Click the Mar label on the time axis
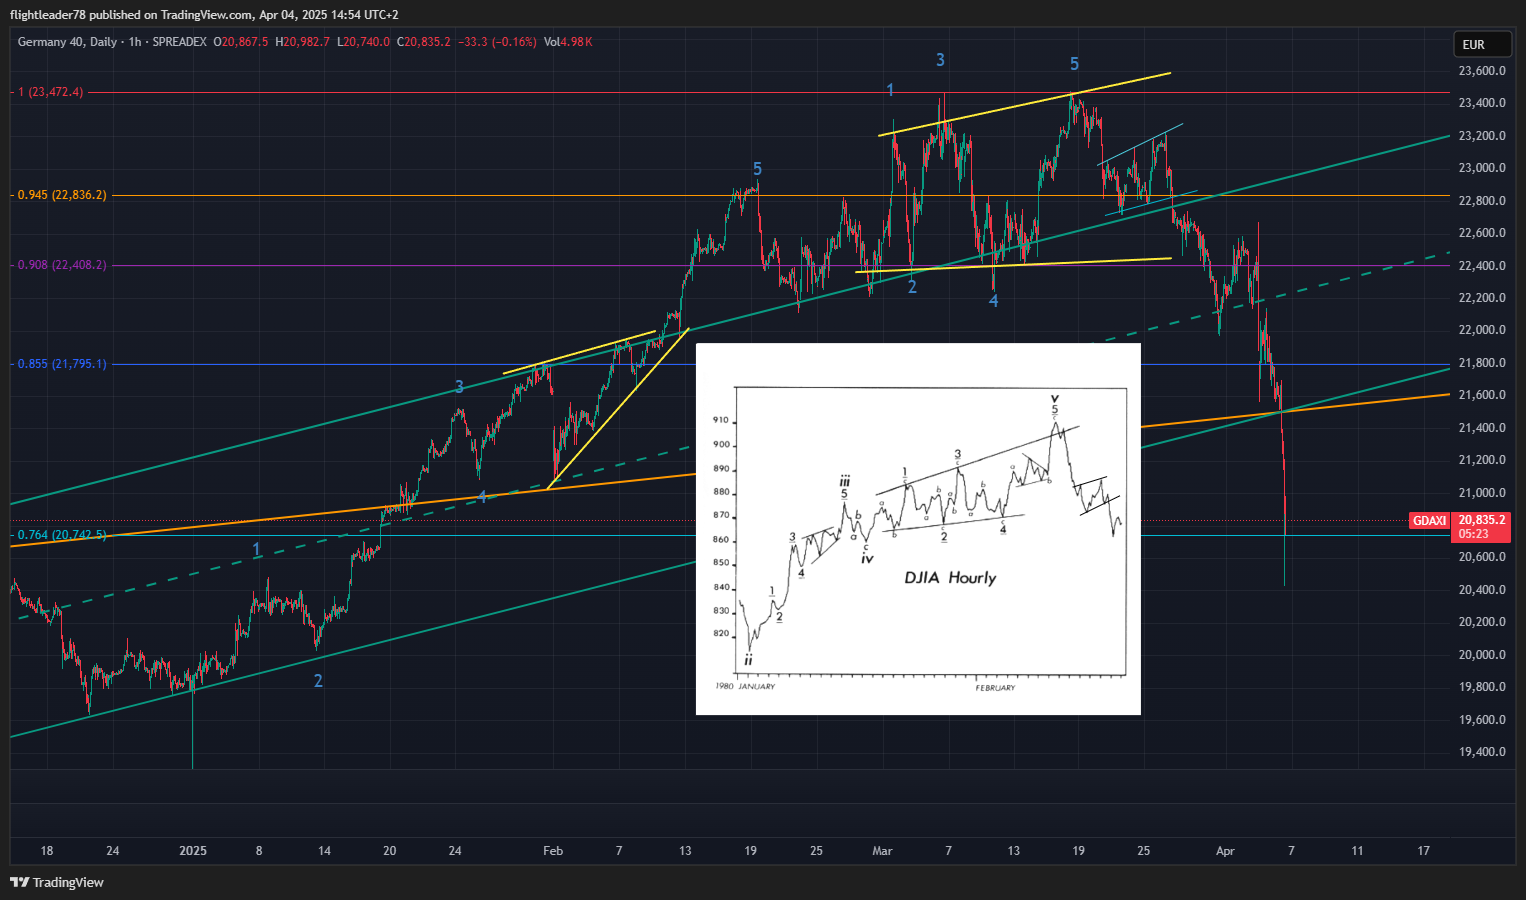 (882, 851)
